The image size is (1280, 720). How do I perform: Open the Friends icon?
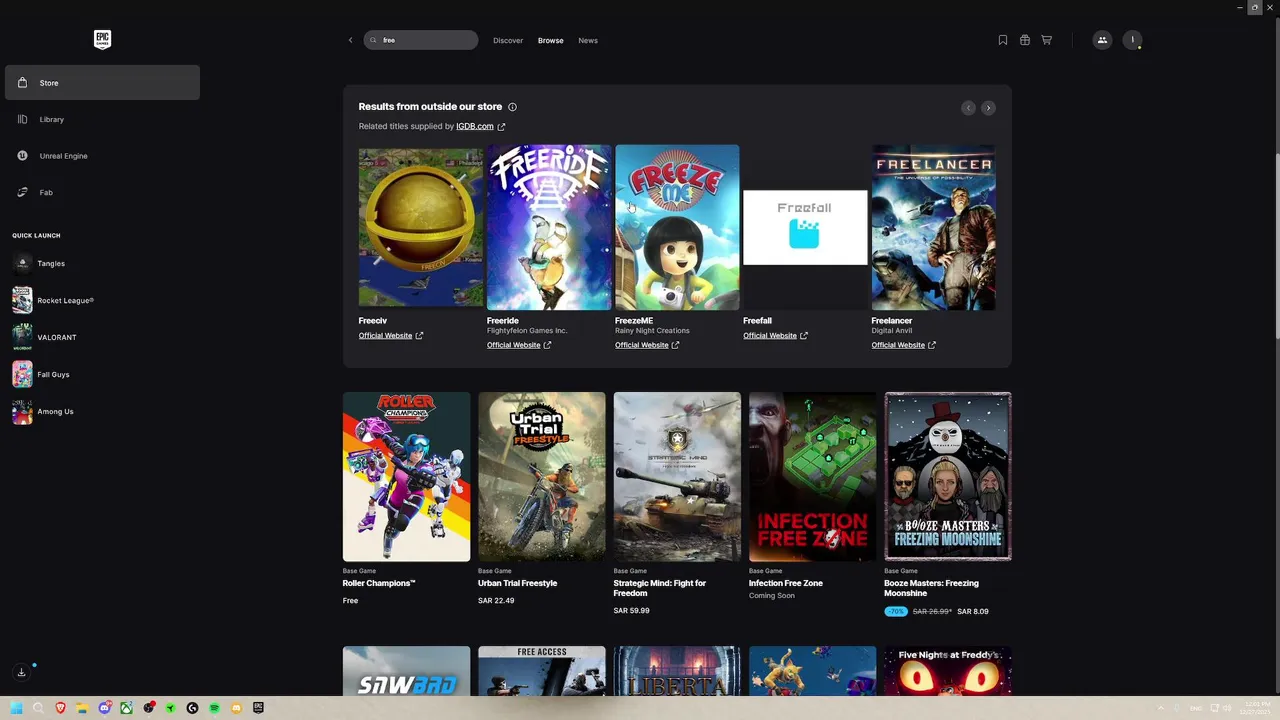(1102, 40)
